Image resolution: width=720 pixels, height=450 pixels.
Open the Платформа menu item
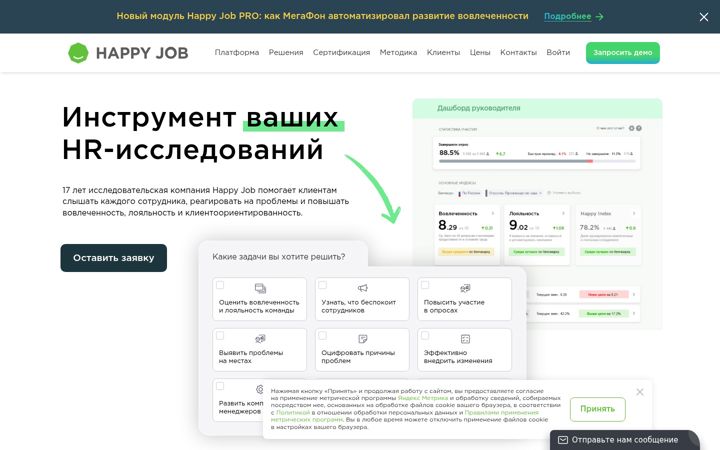[237, 52]
